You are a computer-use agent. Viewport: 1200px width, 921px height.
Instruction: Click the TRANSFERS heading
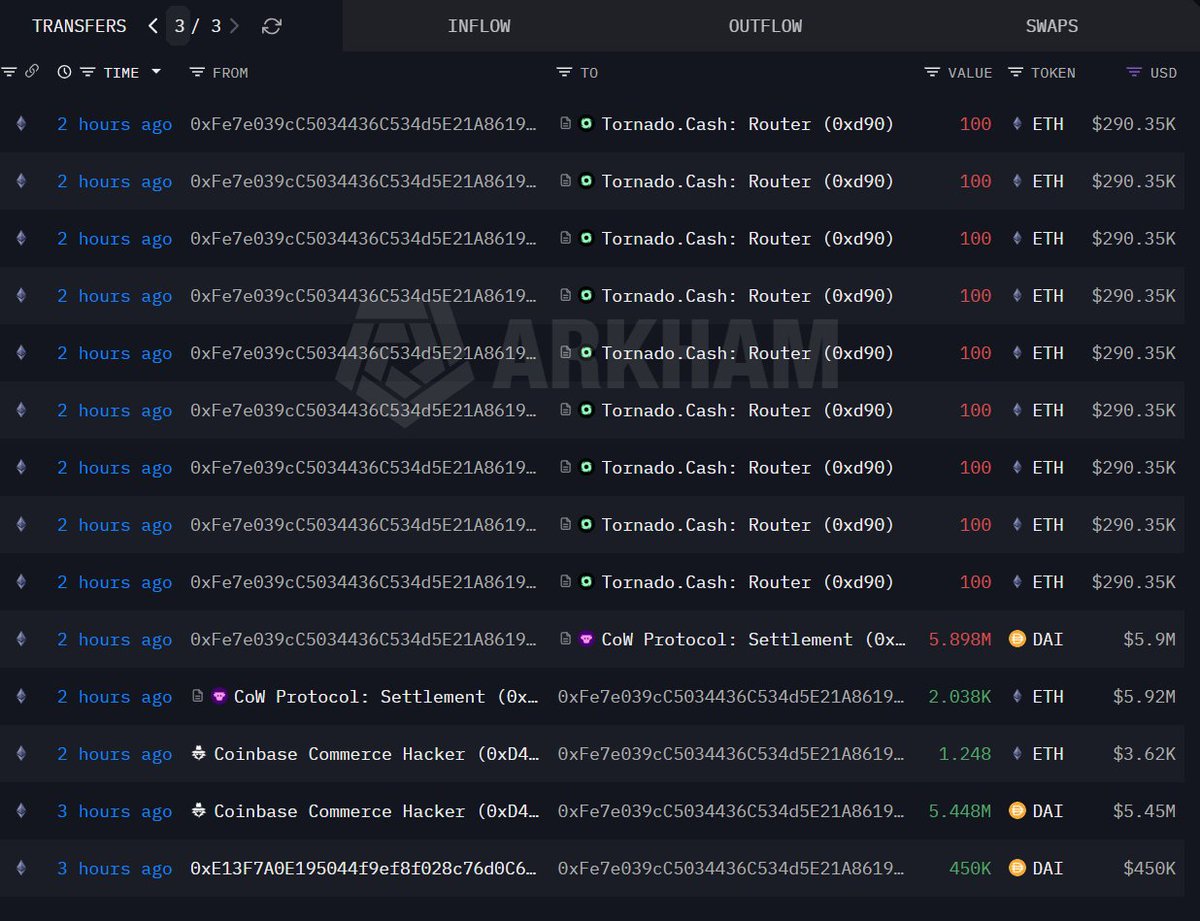pyautogui.click(x=79, y=26)
